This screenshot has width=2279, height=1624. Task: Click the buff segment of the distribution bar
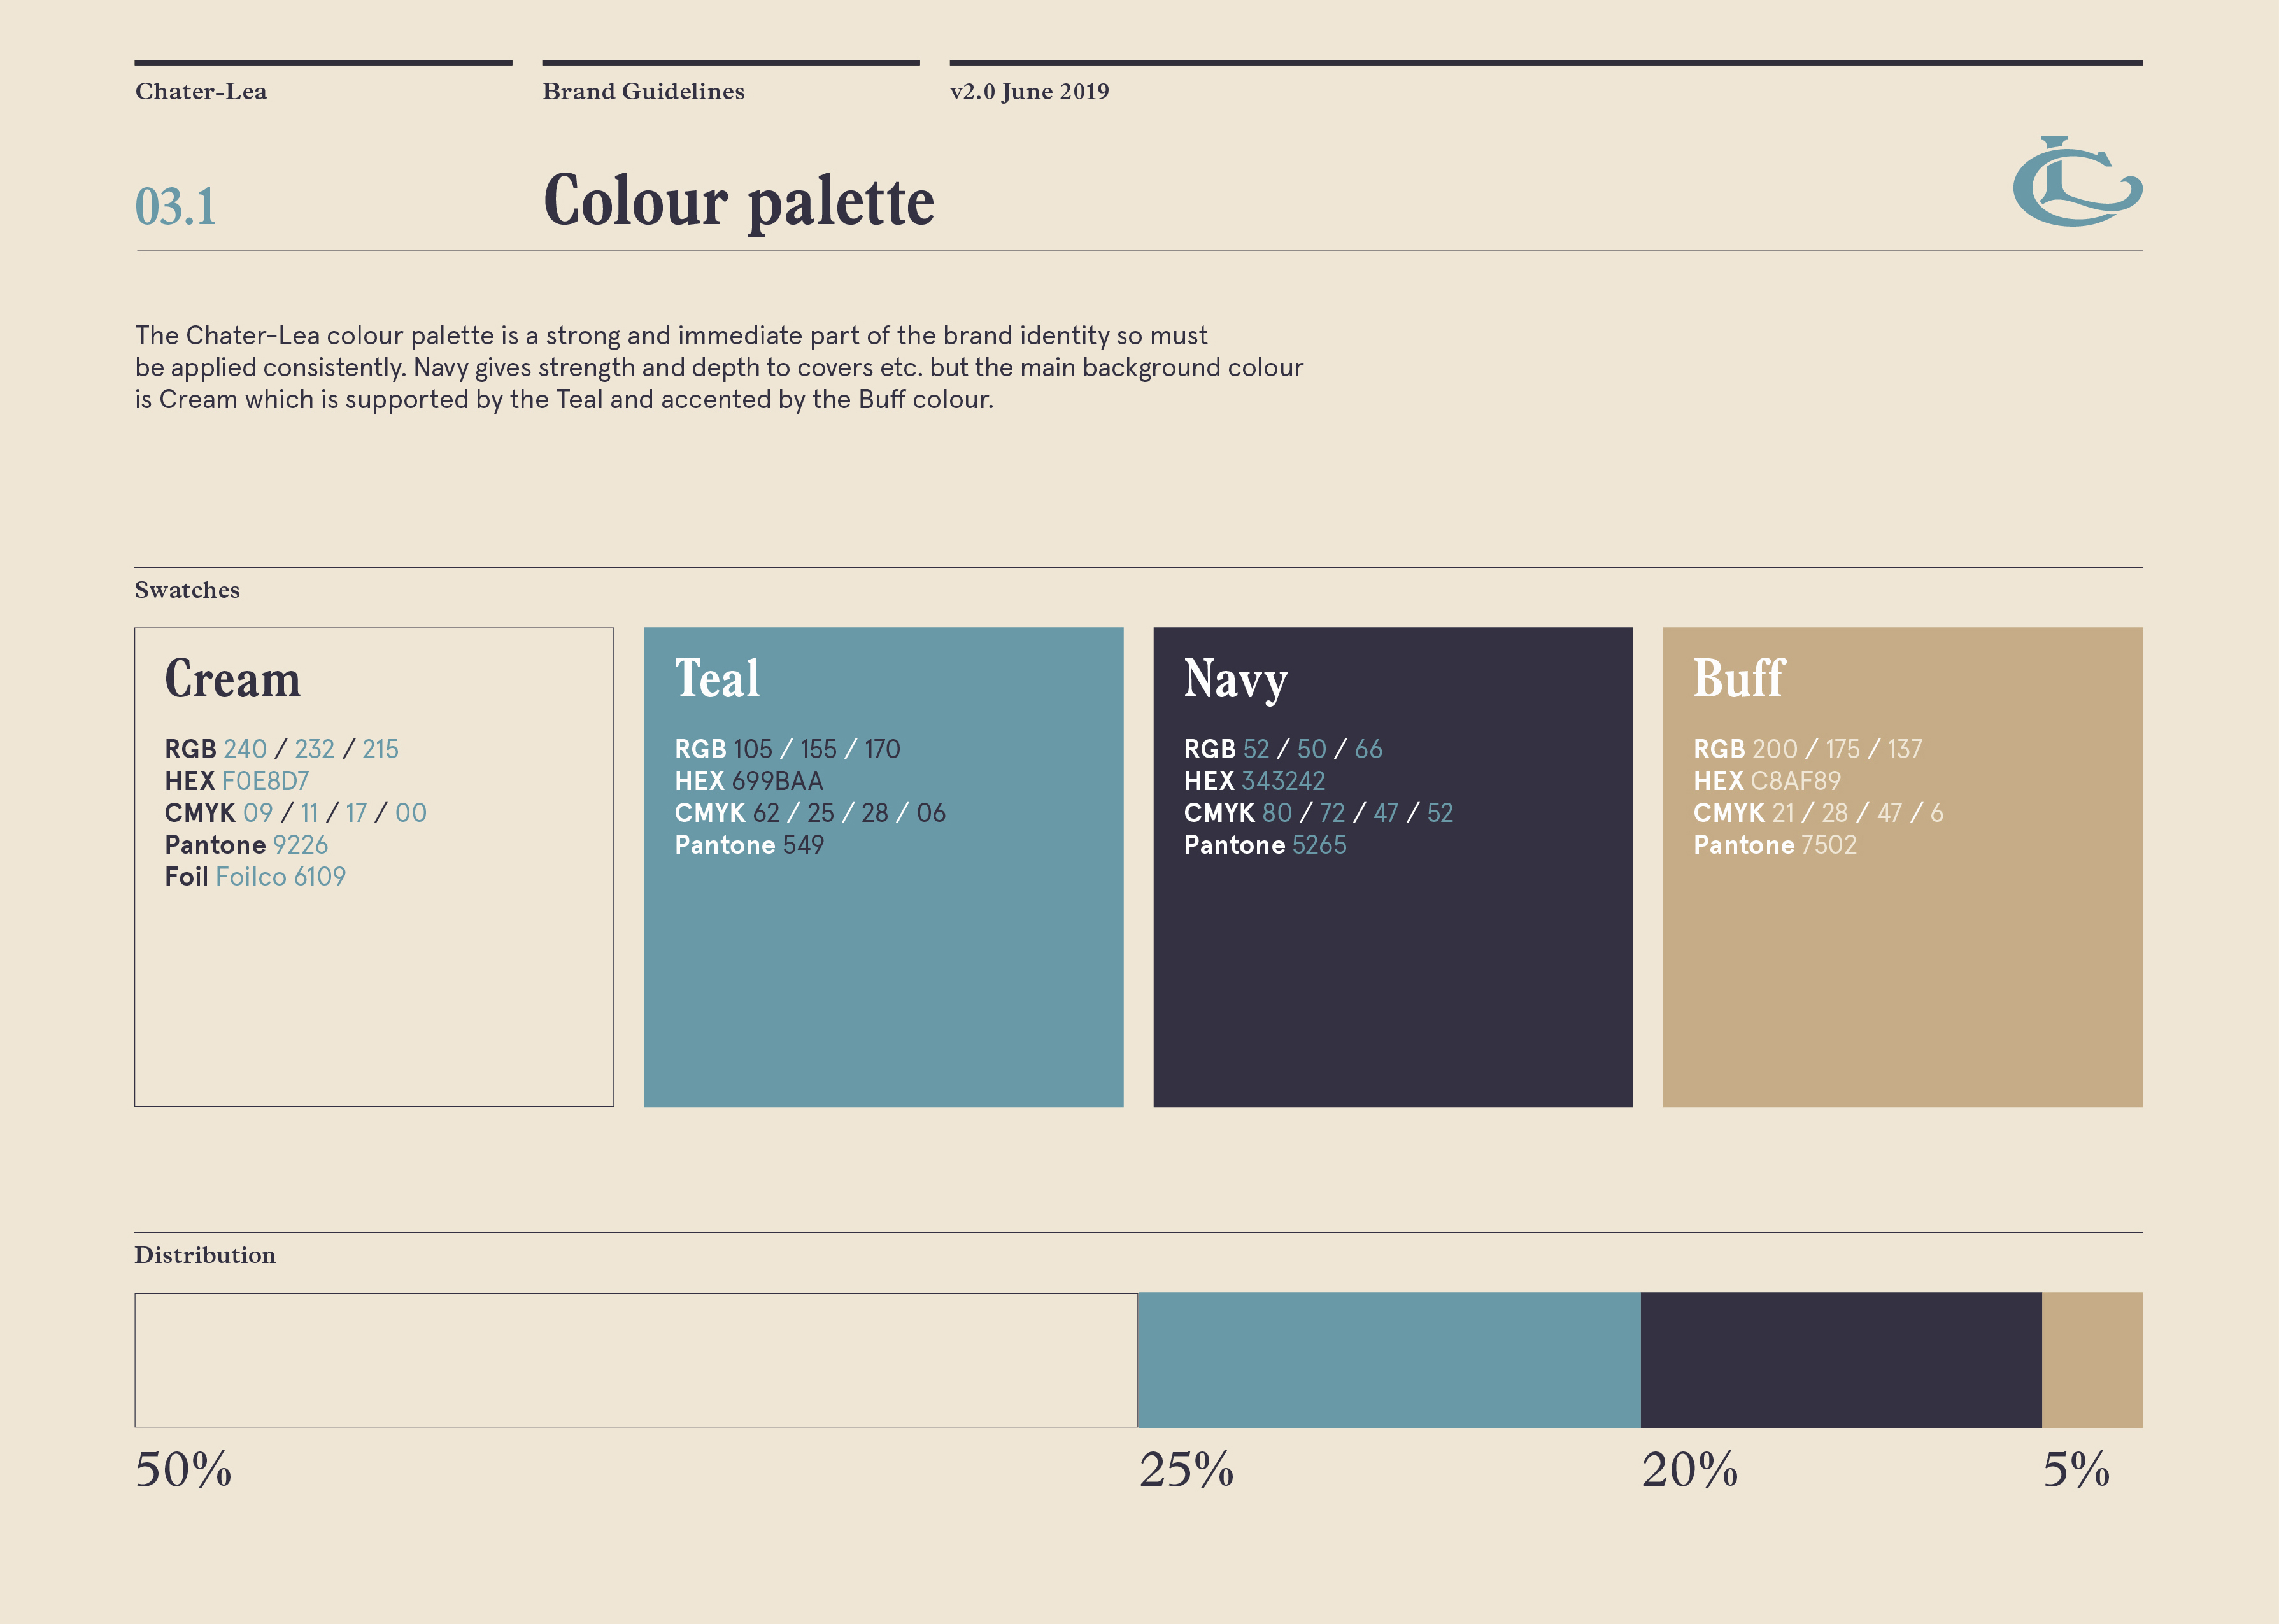(x=2092, y=1360)
